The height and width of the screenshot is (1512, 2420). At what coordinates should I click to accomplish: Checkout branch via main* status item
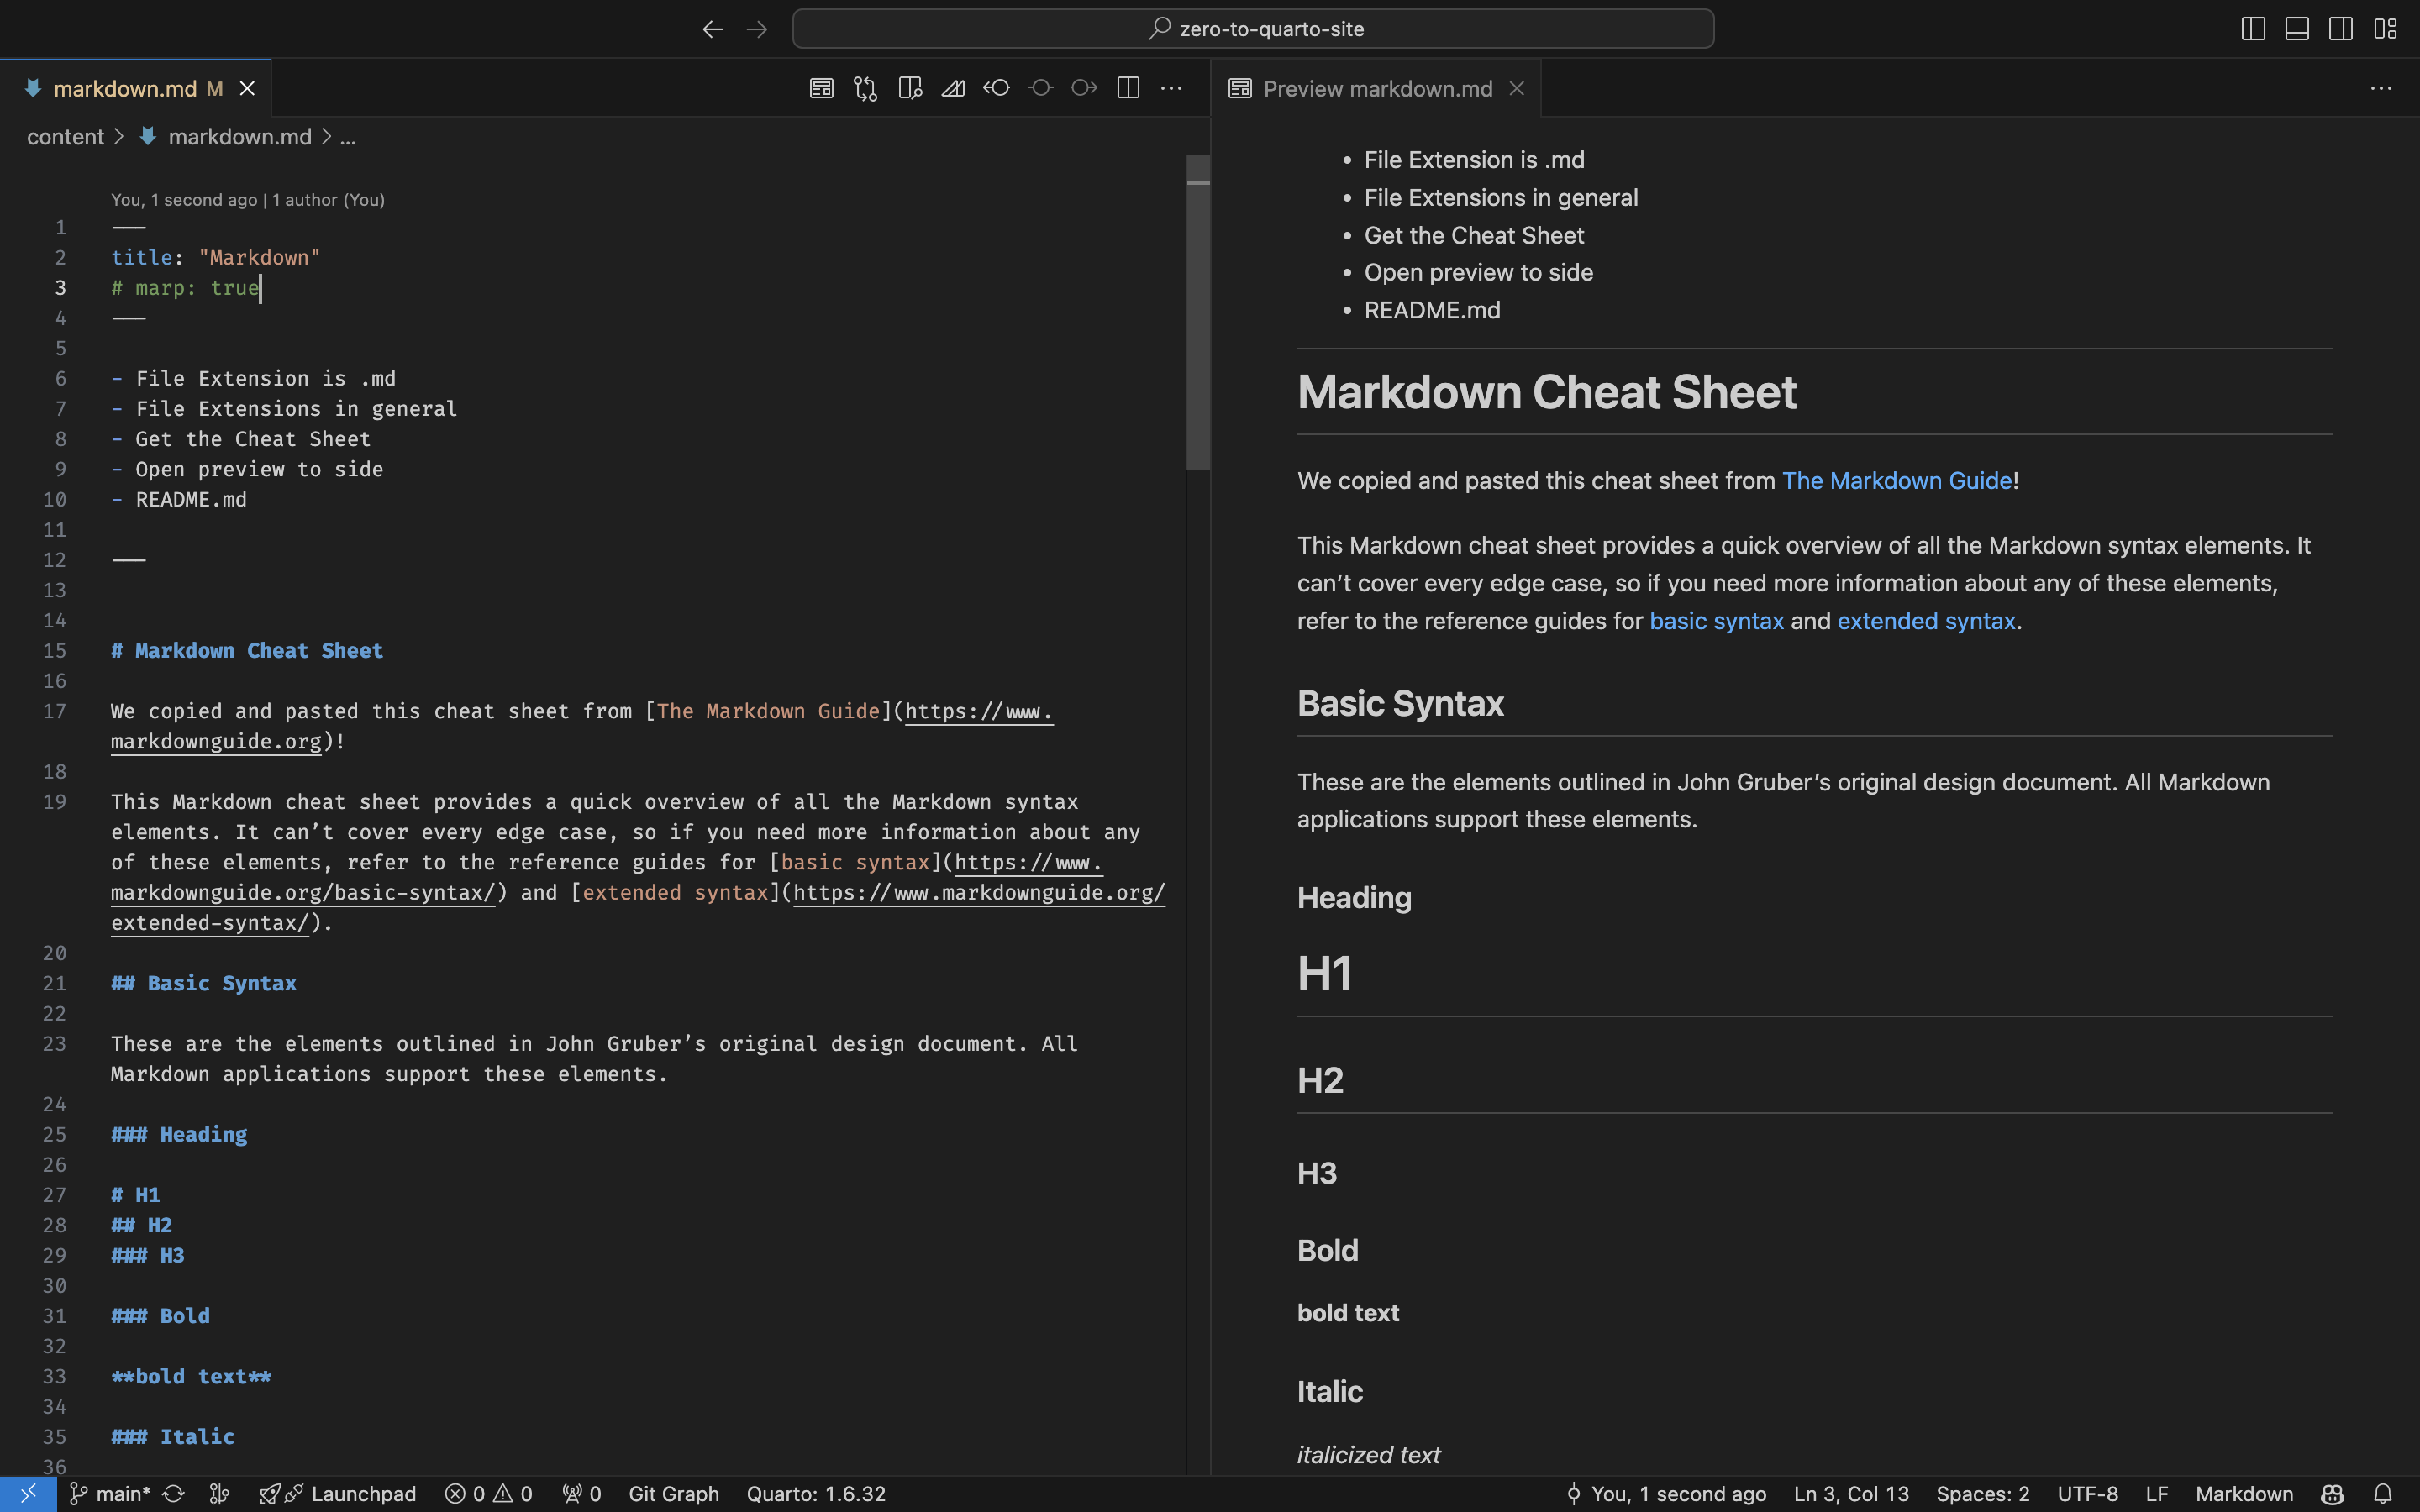click(x=110, y=1493)
